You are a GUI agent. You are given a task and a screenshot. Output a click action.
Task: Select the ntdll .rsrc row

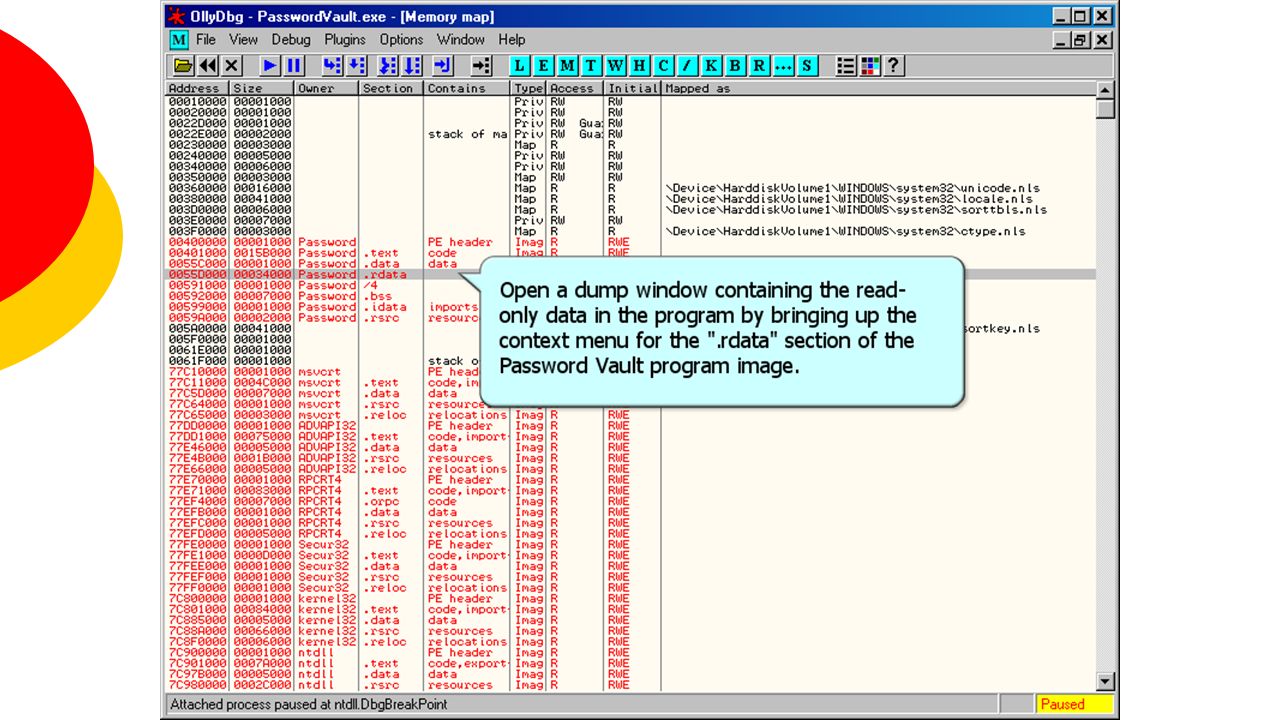(x=630, y=685)
